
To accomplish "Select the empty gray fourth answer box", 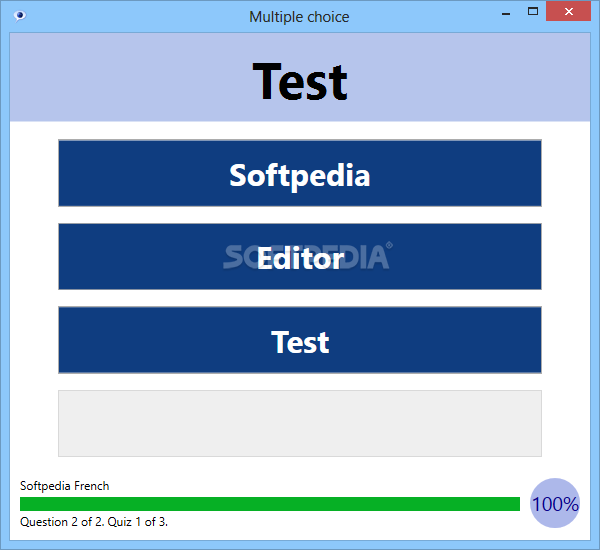I will coord(300,423).
